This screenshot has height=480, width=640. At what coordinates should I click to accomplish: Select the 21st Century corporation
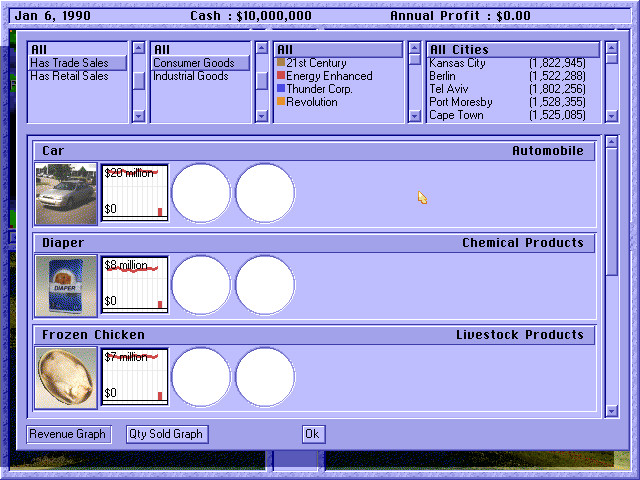[x=339, y=63]
